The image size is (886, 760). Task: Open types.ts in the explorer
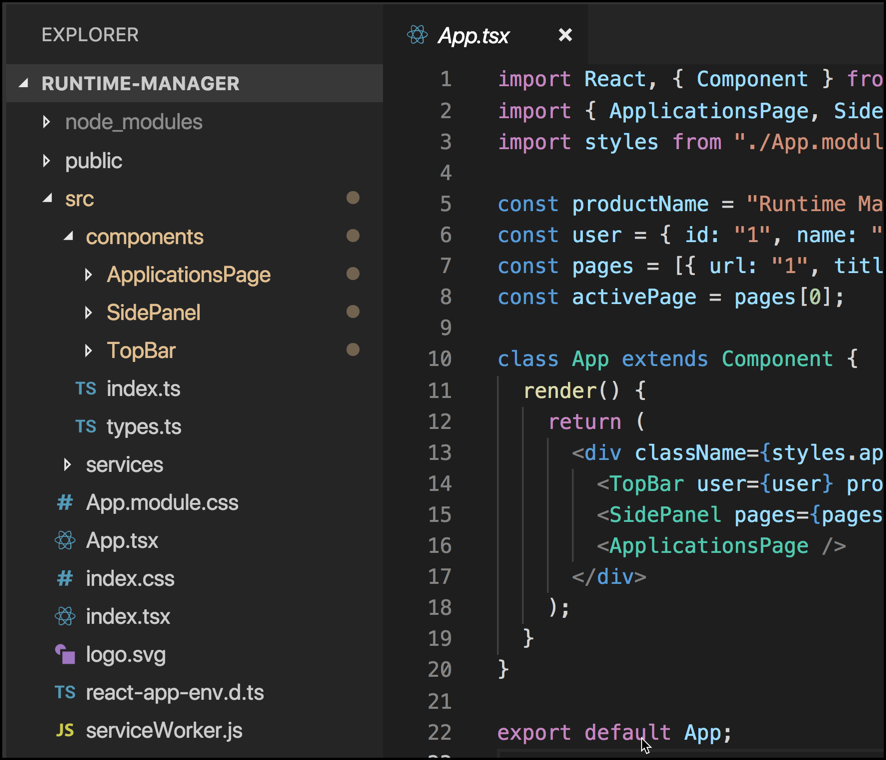tap(144, 427)
